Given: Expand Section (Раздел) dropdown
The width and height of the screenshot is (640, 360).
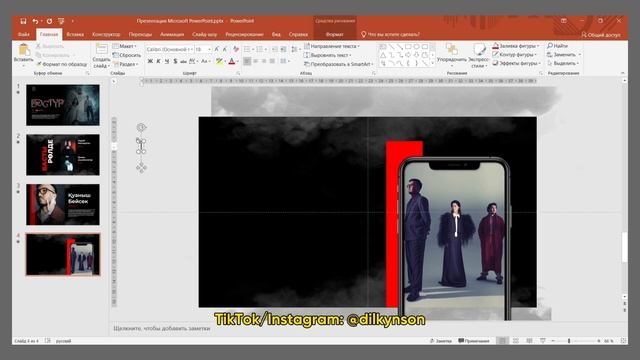Looking at the screenshot, I should (x=126, y=64).
